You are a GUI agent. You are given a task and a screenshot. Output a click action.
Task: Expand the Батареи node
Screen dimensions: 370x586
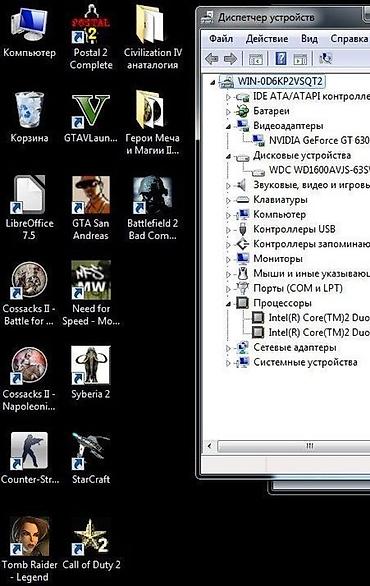click(228, 111)
